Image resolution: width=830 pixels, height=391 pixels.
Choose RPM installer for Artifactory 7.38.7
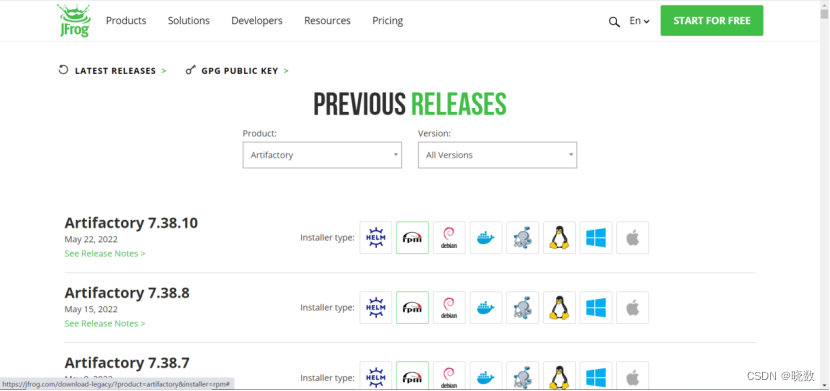click(412, 376)
